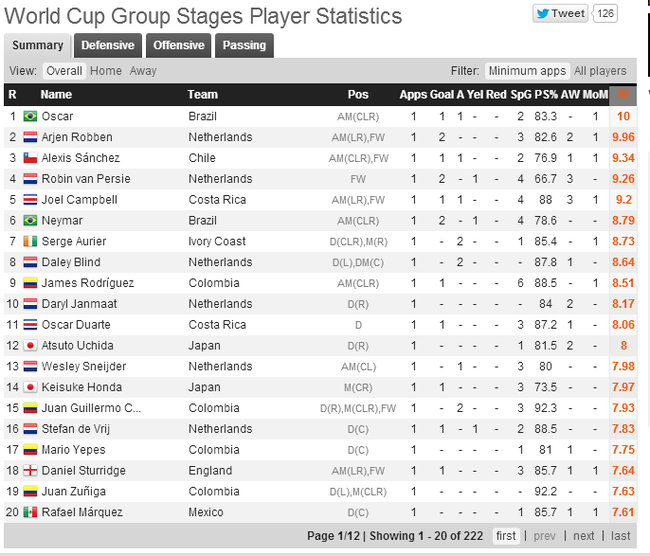Viewport: 650px width, 556px height.
Task: Click the 126 tweet count bubble
Action: [605, 14]
